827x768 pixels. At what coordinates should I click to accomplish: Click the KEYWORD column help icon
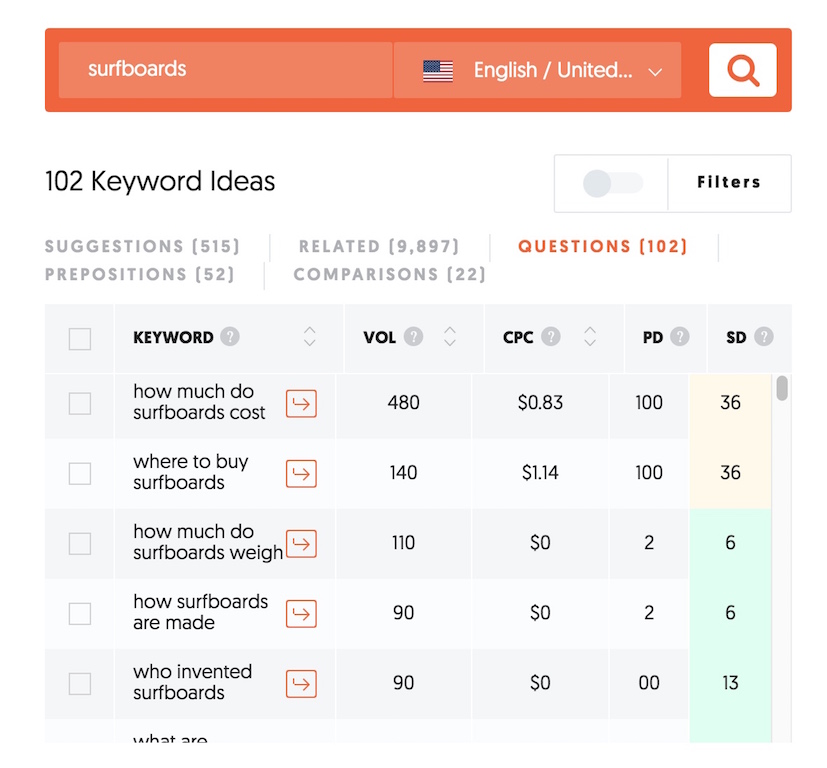pos(230,337)
